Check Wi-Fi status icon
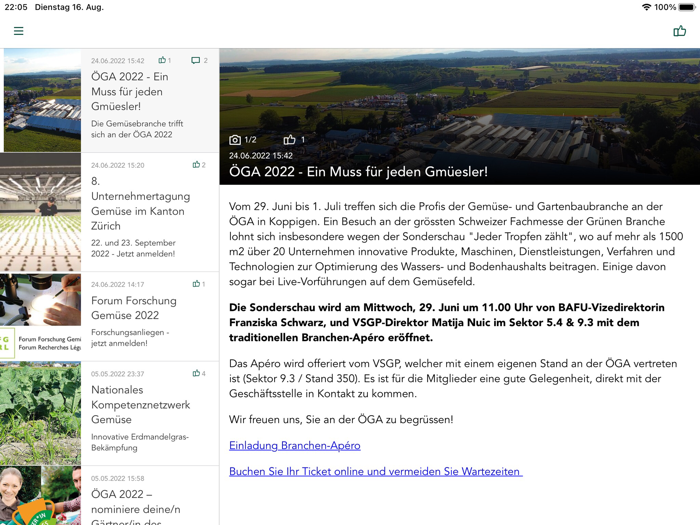Viewport: 700px width, 525px height. tap(646, 7)
